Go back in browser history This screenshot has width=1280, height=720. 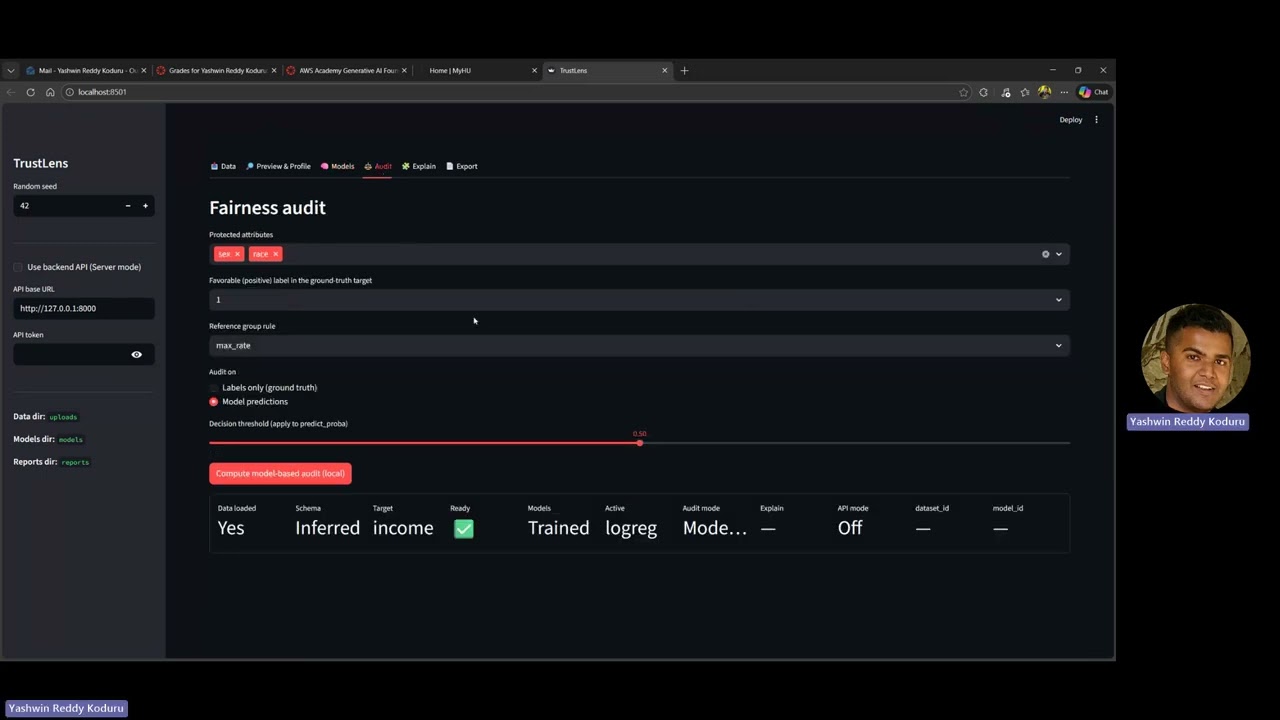(11, 92)
